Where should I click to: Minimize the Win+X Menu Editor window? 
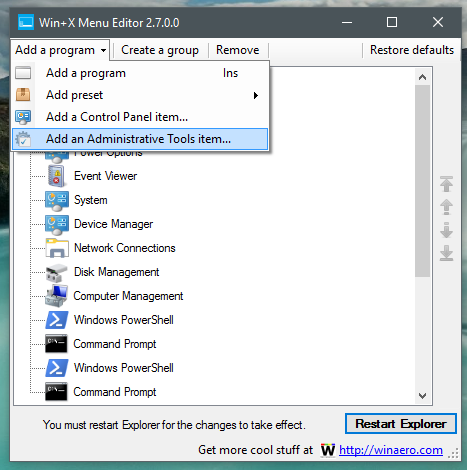[x=347, y=22]
